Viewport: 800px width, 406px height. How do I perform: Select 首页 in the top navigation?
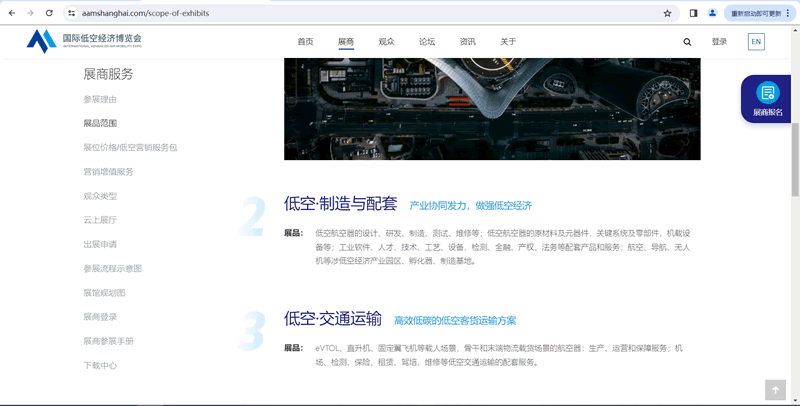pos(305,42)
